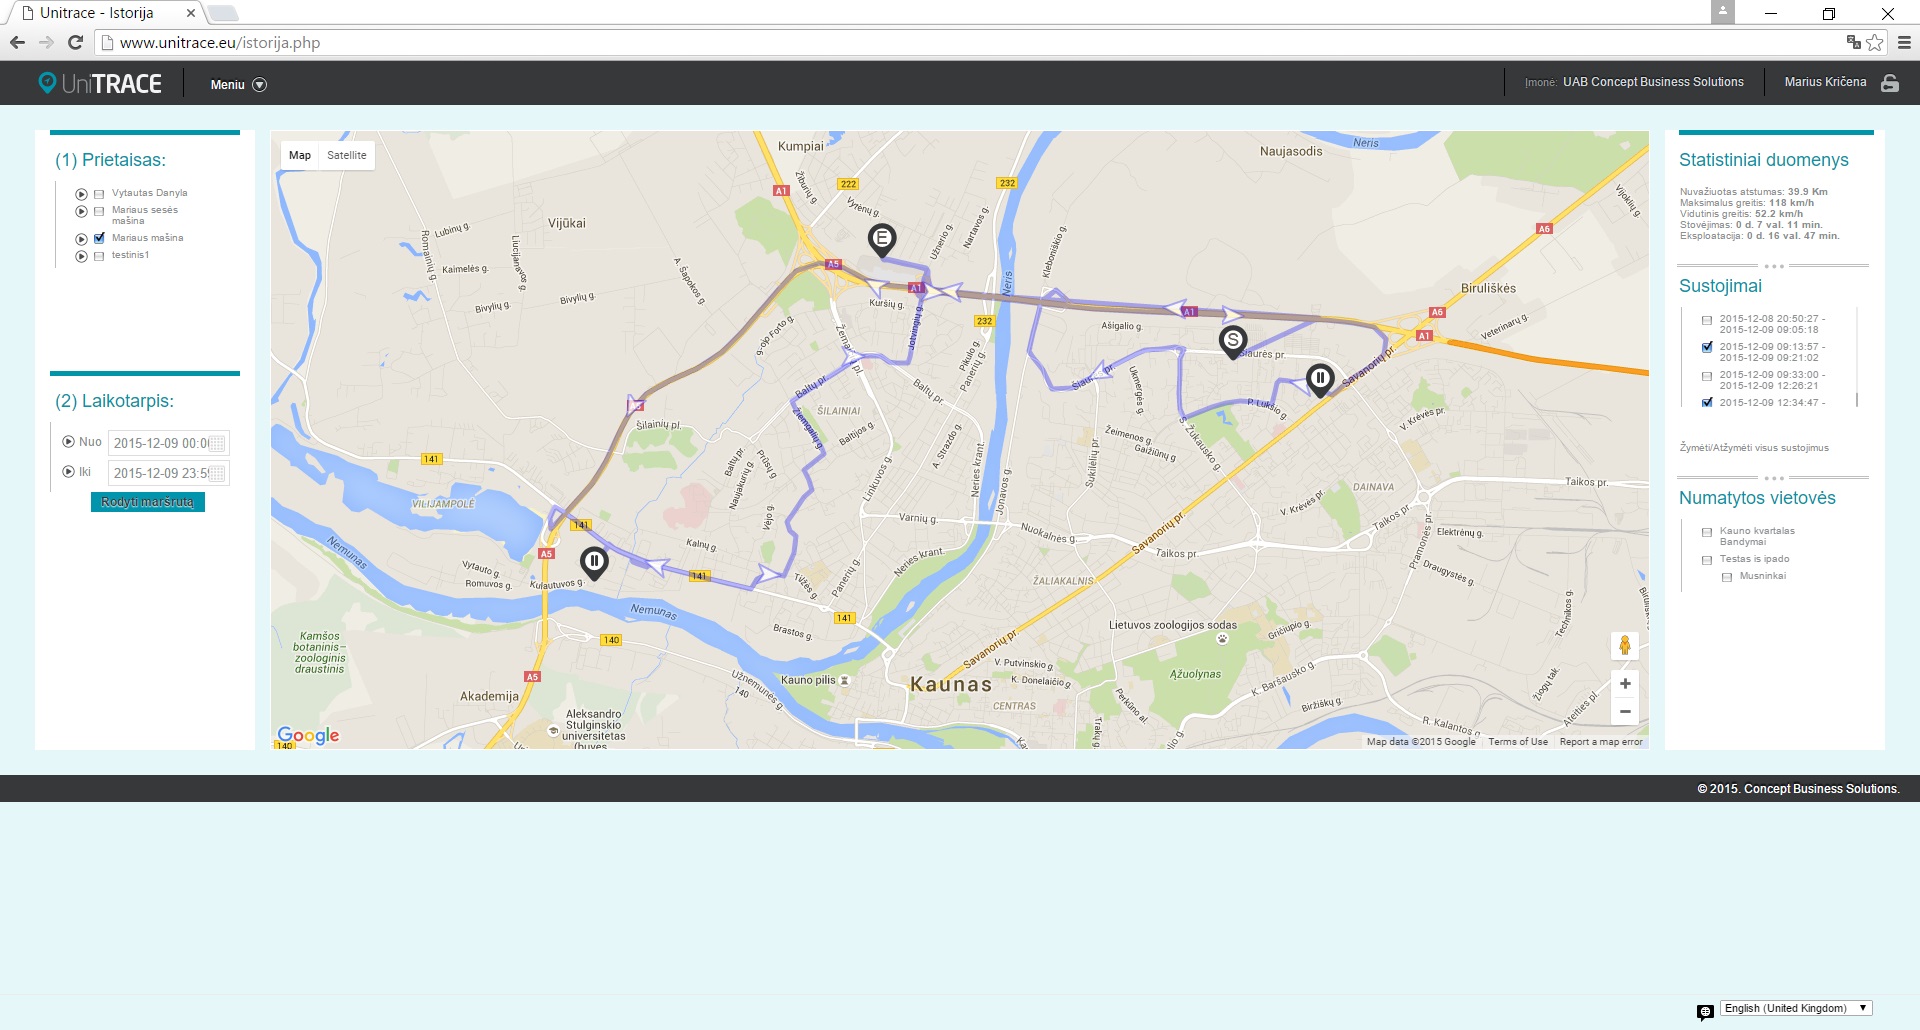Click Žymėti/Atžymėti visus sustojimus link

[x=1754, y=448]
